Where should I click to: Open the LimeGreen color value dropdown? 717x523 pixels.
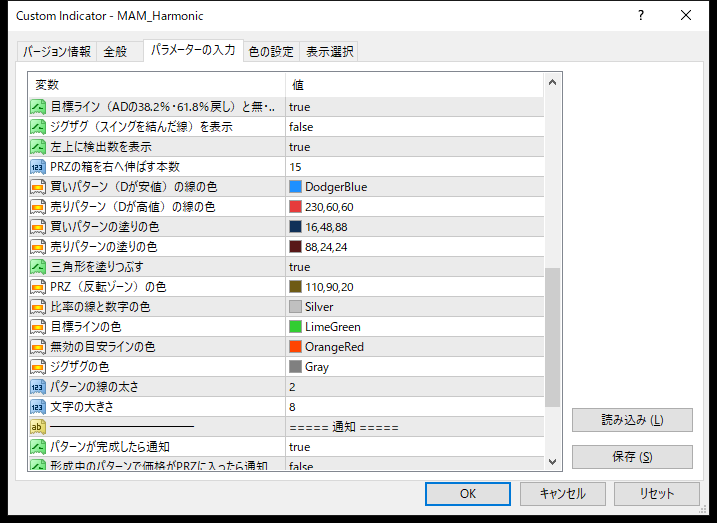tap(414, 327)
